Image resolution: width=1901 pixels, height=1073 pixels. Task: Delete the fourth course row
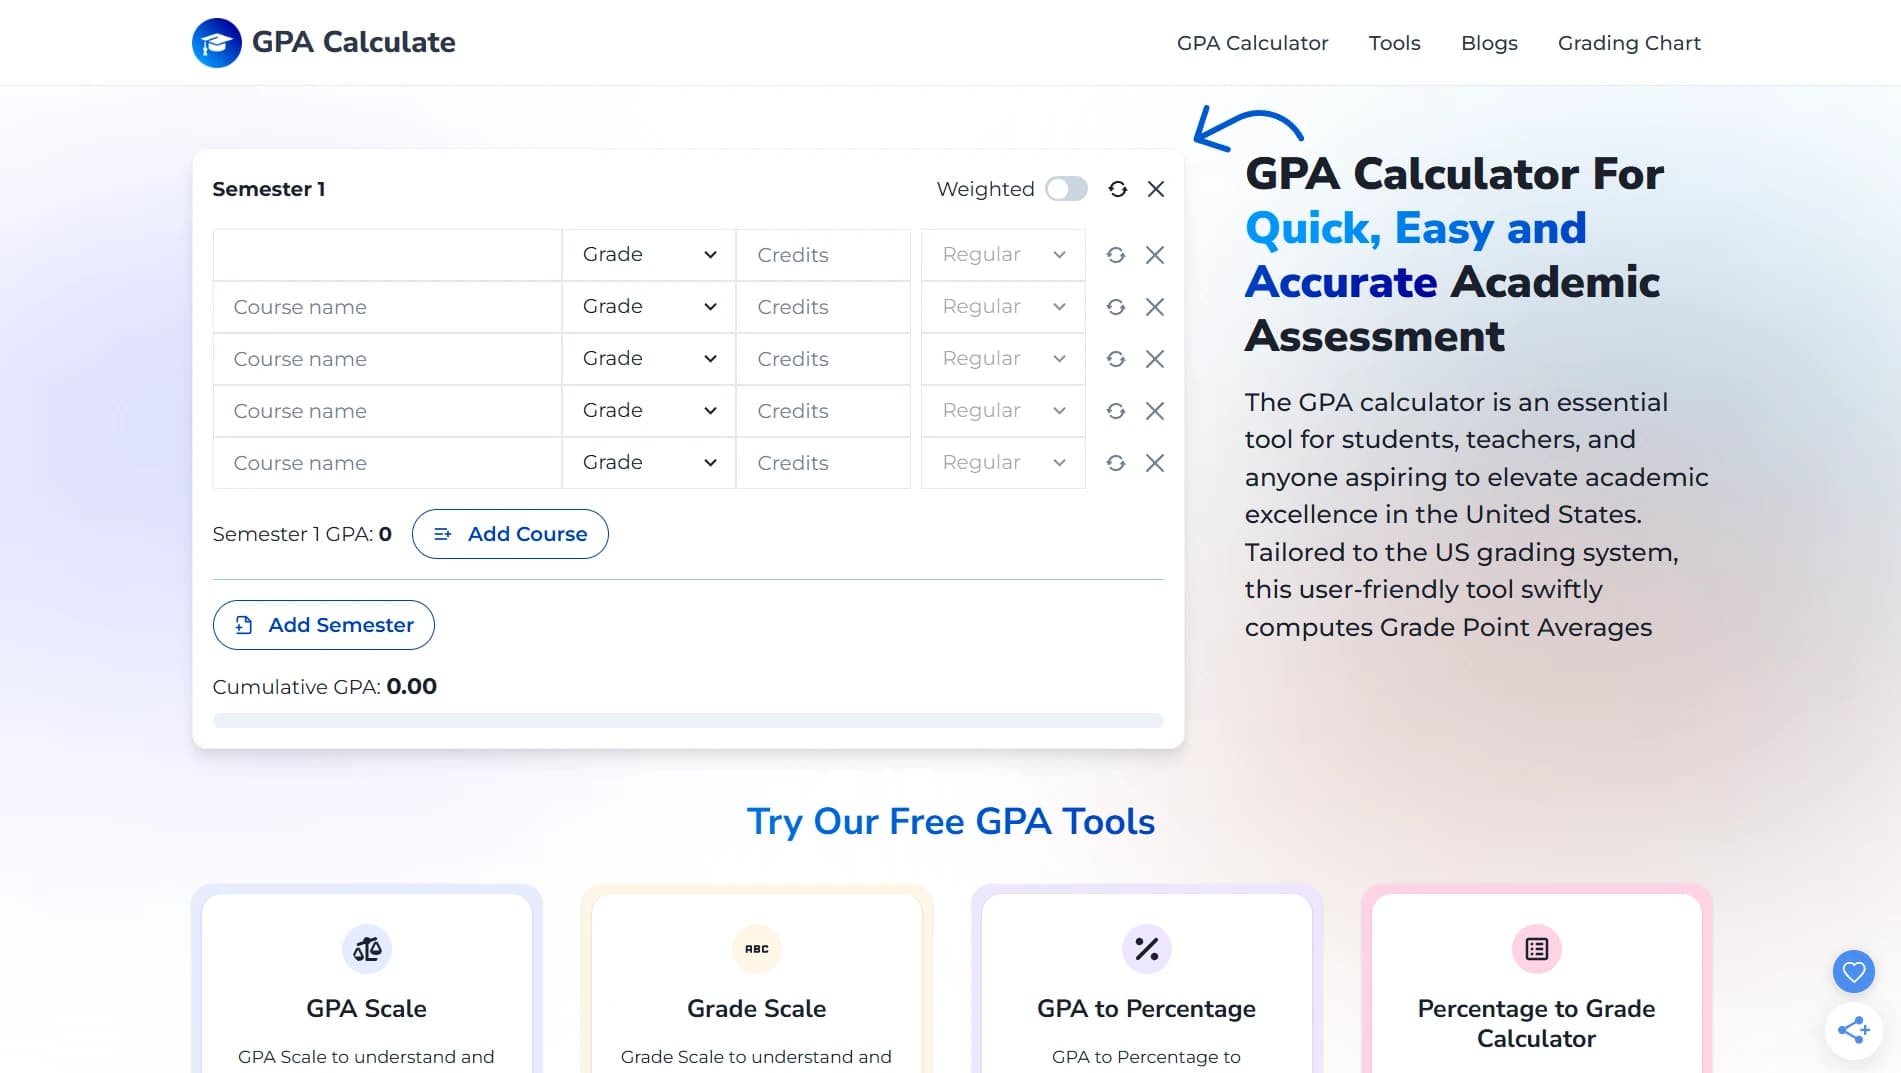(x=1155, y=411)
